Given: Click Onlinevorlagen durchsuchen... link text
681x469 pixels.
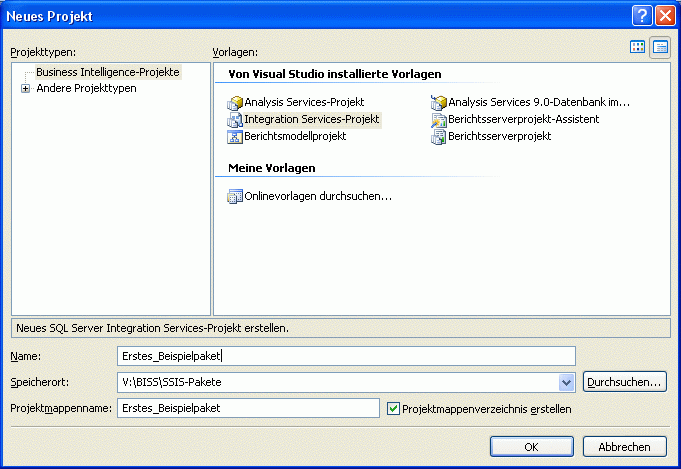Looking at the screenshot, I should click(318, 196).
